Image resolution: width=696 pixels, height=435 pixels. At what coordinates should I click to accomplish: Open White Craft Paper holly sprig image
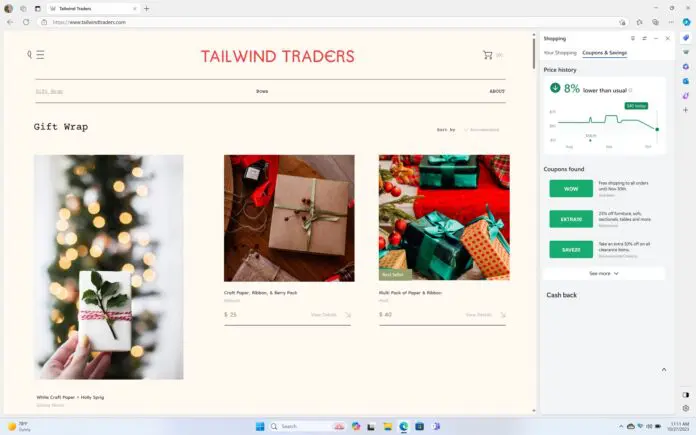(x=109, y=267)
